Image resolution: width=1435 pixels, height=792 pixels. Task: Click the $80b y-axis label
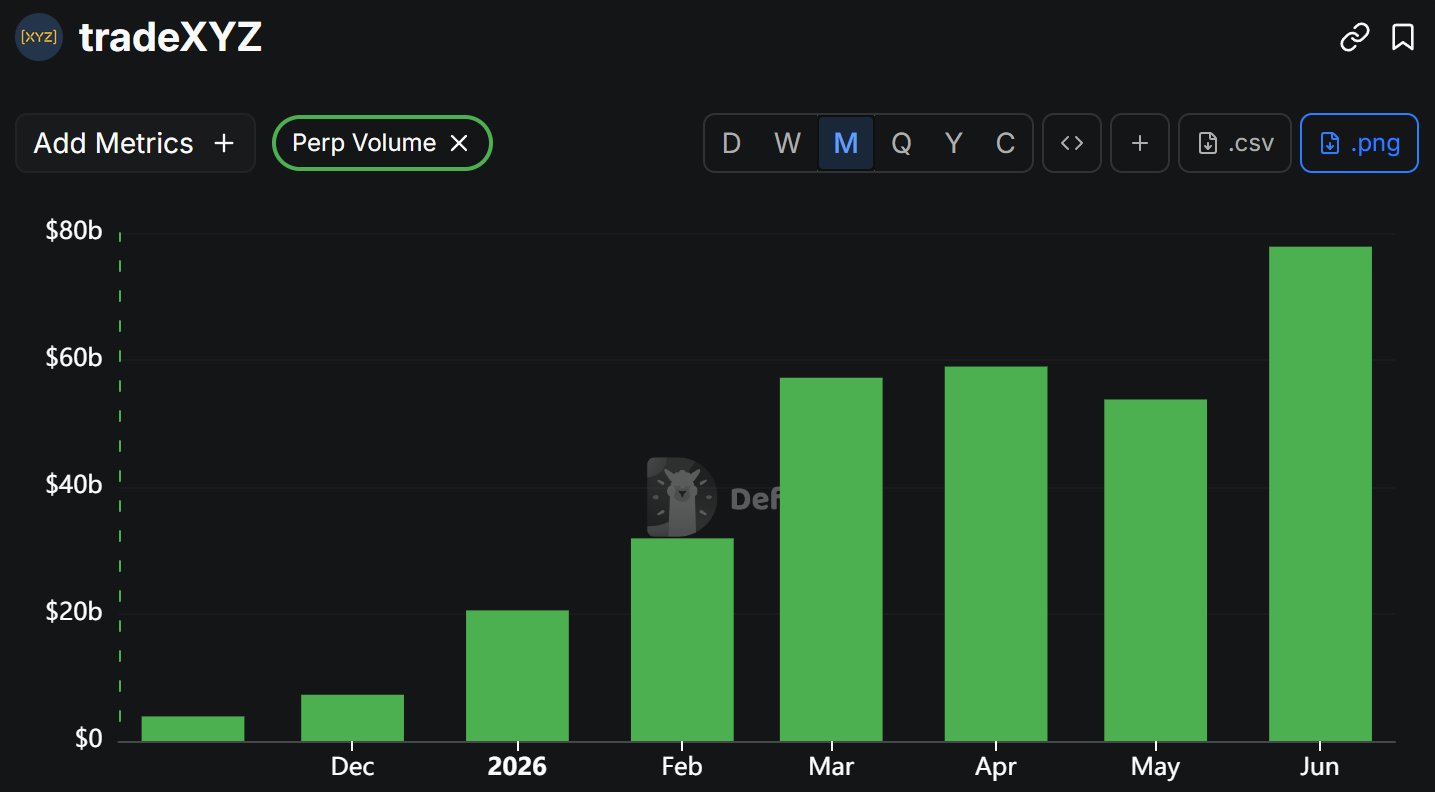[x=74, y=232]
